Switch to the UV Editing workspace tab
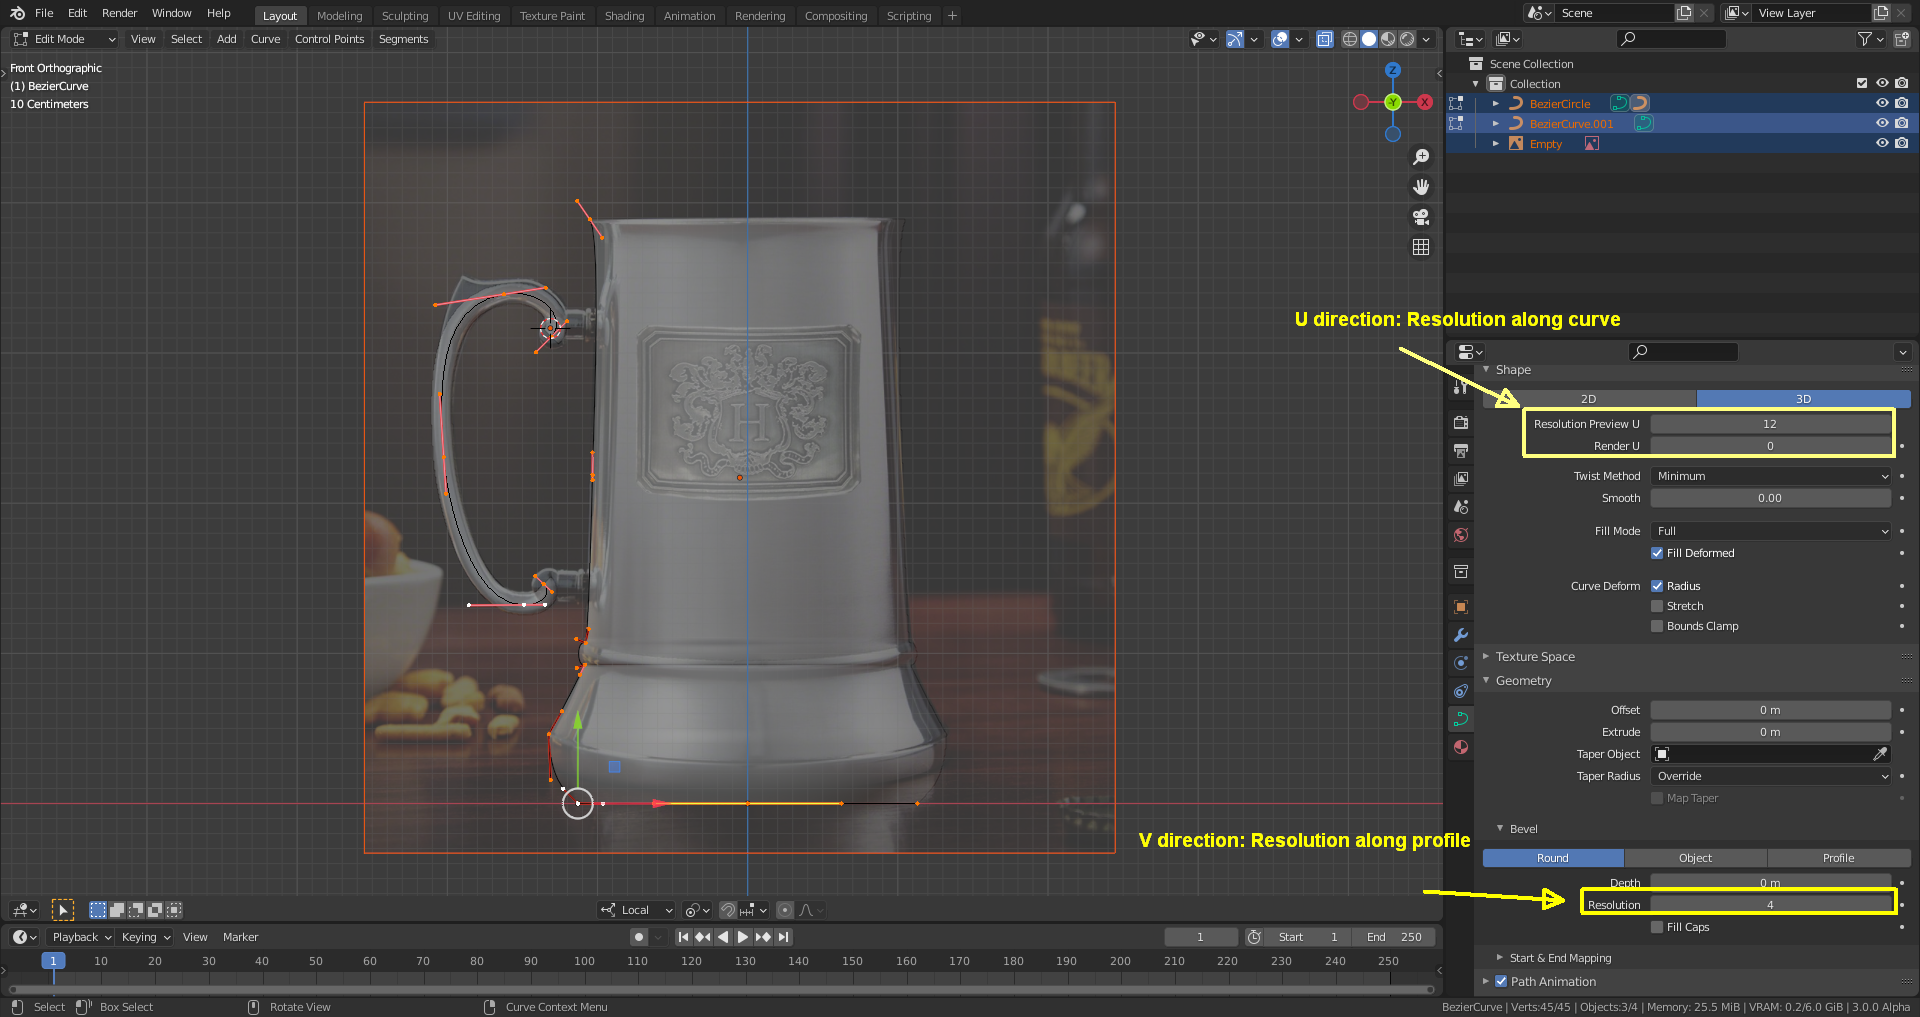Image resolution: width=1920 pixels, height=1017 pixels. (474, 16)
